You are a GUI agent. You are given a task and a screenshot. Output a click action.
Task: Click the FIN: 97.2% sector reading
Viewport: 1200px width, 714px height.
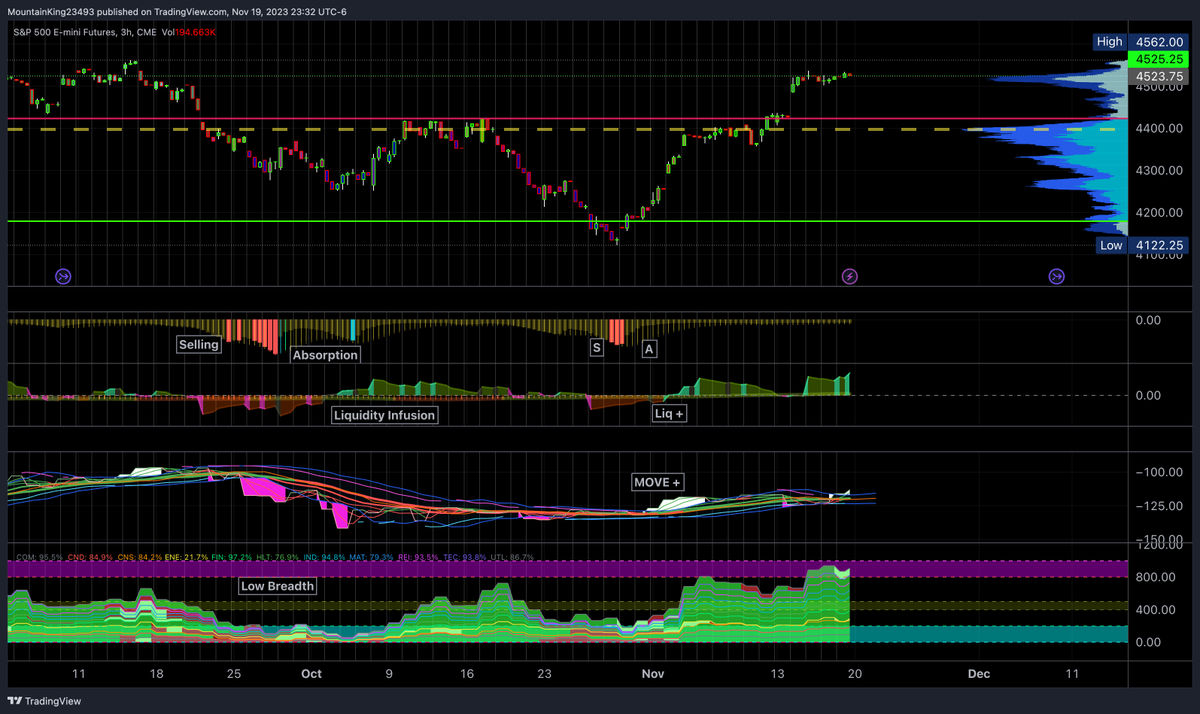pyautogui.click(x=233, y=557)
